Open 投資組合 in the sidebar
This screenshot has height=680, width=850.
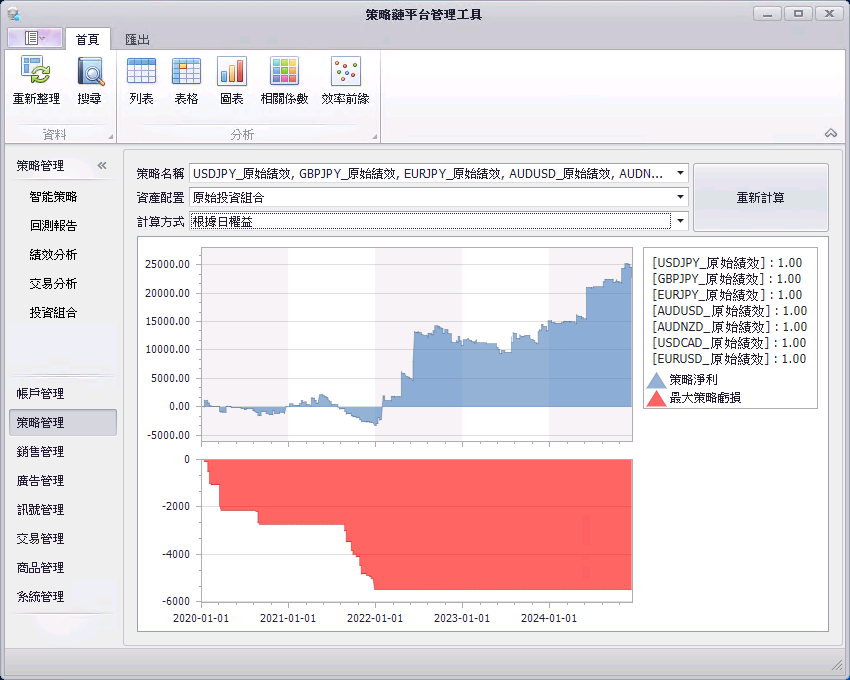point(53,312)
